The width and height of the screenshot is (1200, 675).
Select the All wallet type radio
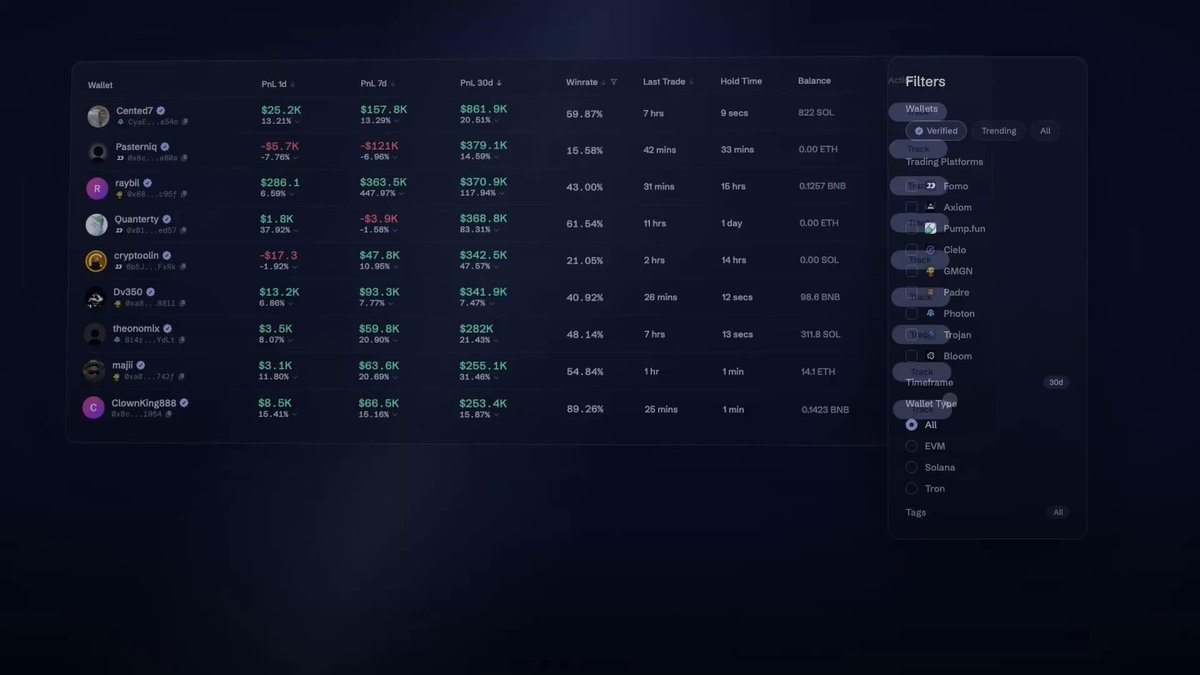pos(911,425)
